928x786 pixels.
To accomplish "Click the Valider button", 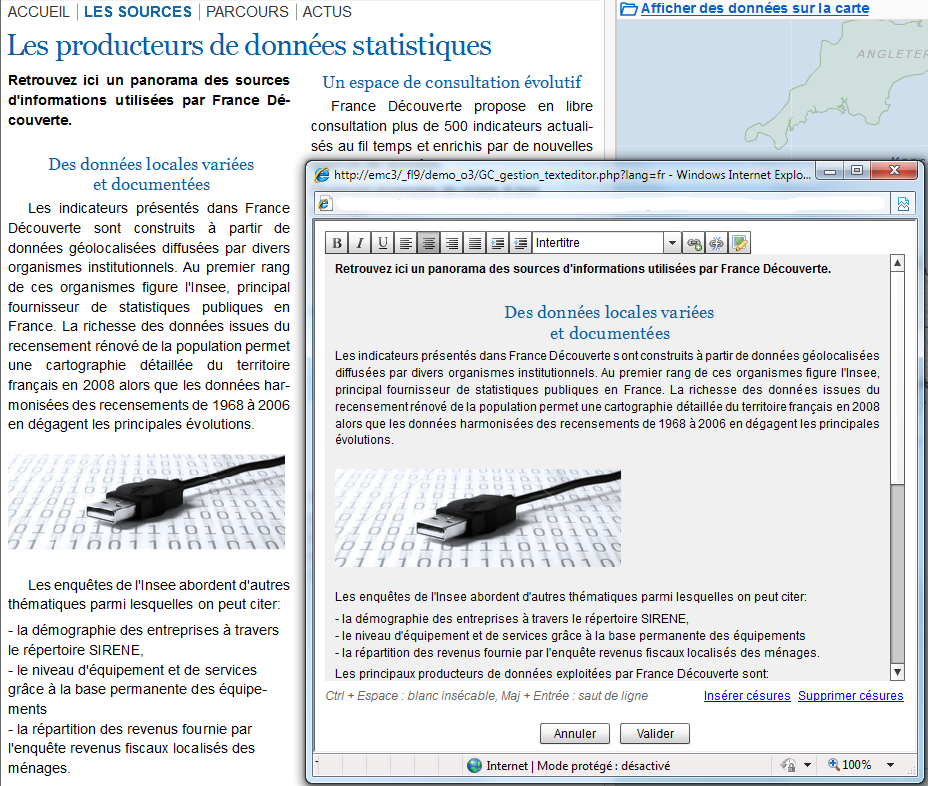I will click(x=655, y=733).
